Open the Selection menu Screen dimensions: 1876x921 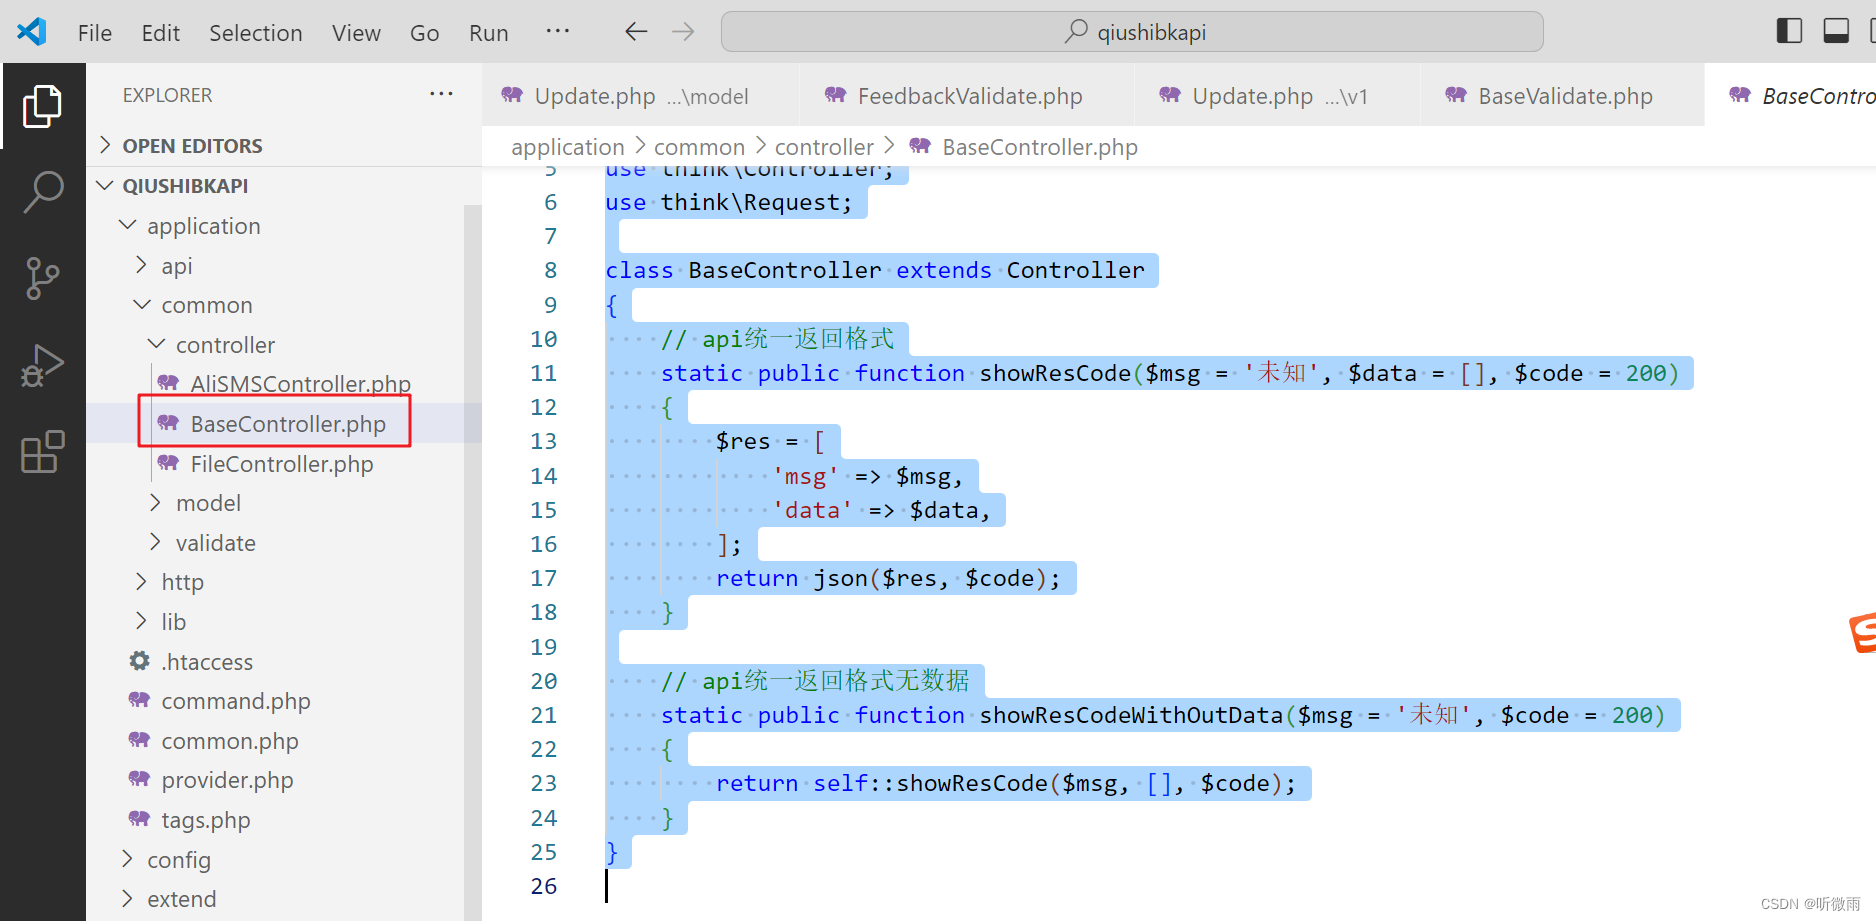point(256,33)
